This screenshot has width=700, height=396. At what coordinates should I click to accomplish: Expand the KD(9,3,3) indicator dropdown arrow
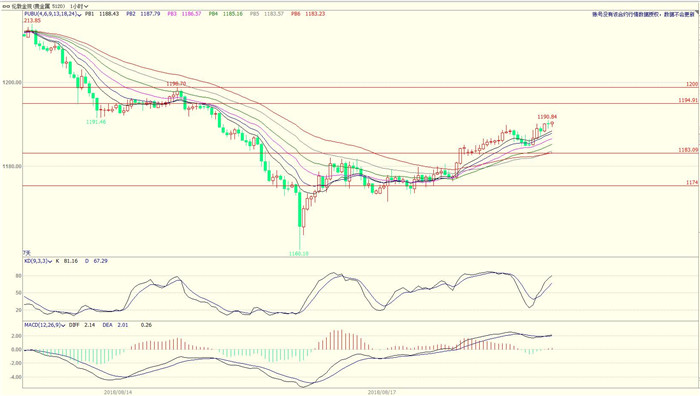(50, 261)
